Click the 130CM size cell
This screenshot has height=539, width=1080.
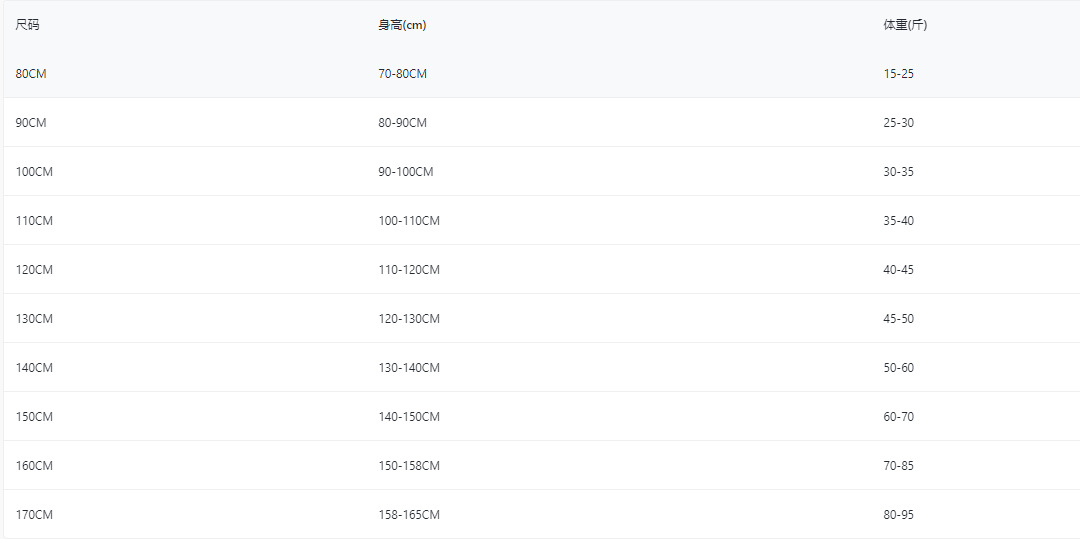[34, 319]
